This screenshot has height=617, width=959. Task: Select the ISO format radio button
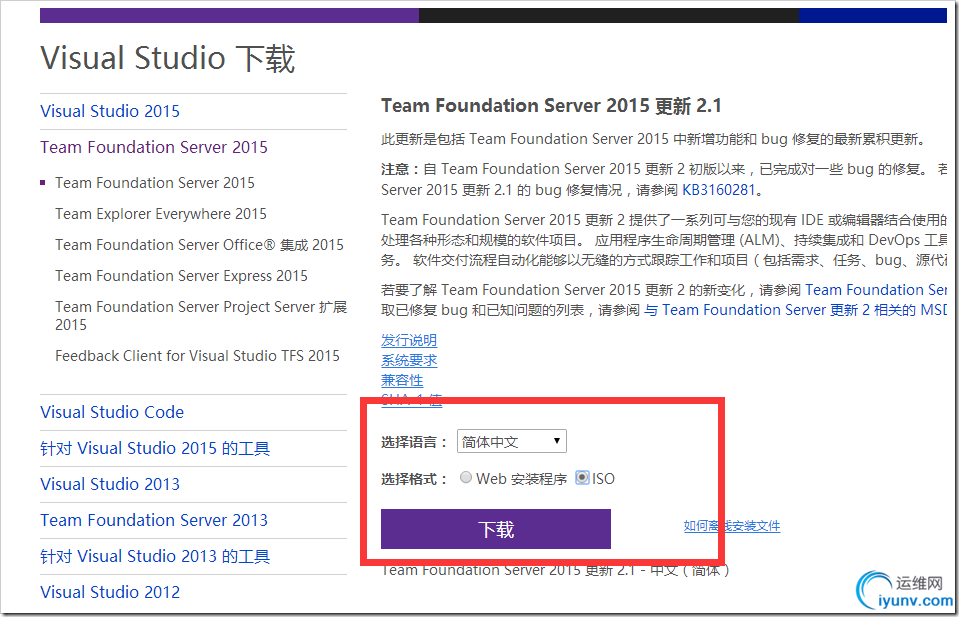point(582,478)
